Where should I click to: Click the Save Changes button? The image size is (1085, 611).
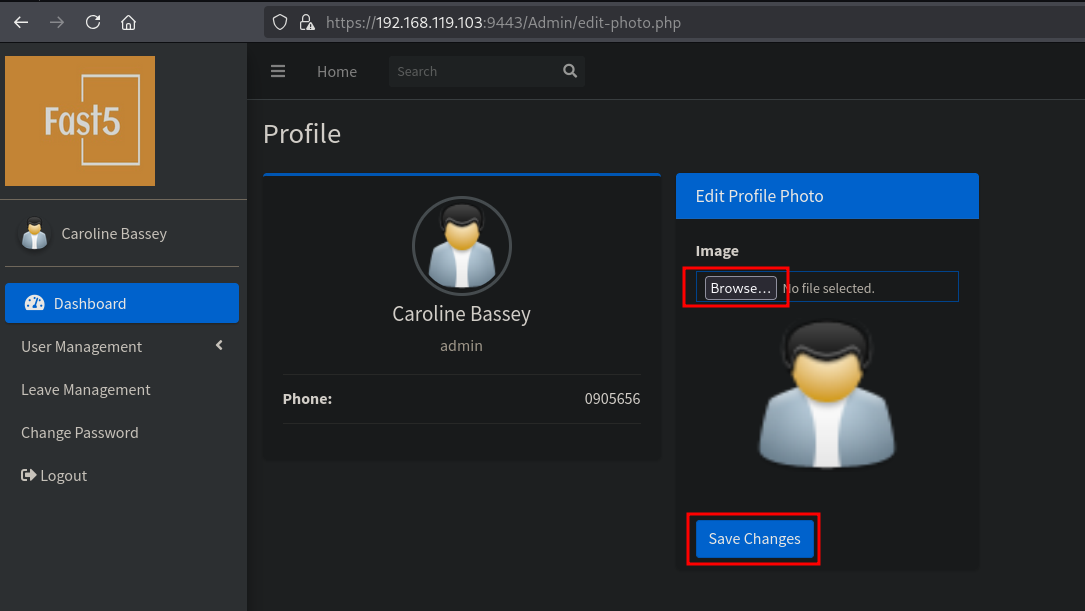point(754,539)
